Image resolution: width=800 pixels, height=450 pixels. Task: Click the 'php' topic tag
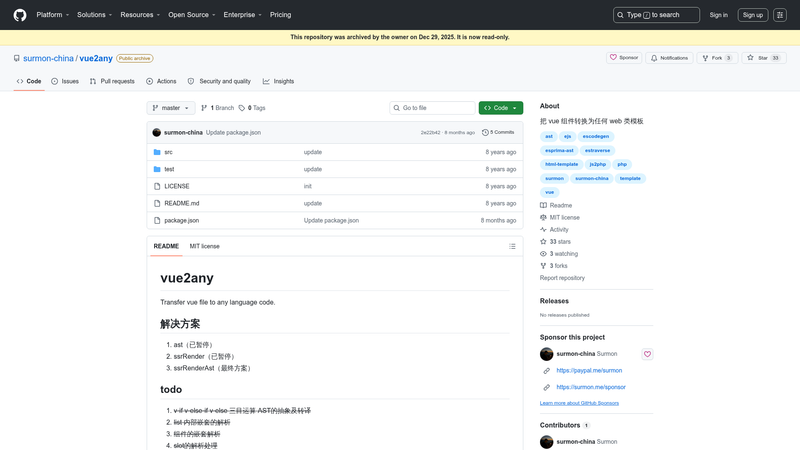point(622,164)
